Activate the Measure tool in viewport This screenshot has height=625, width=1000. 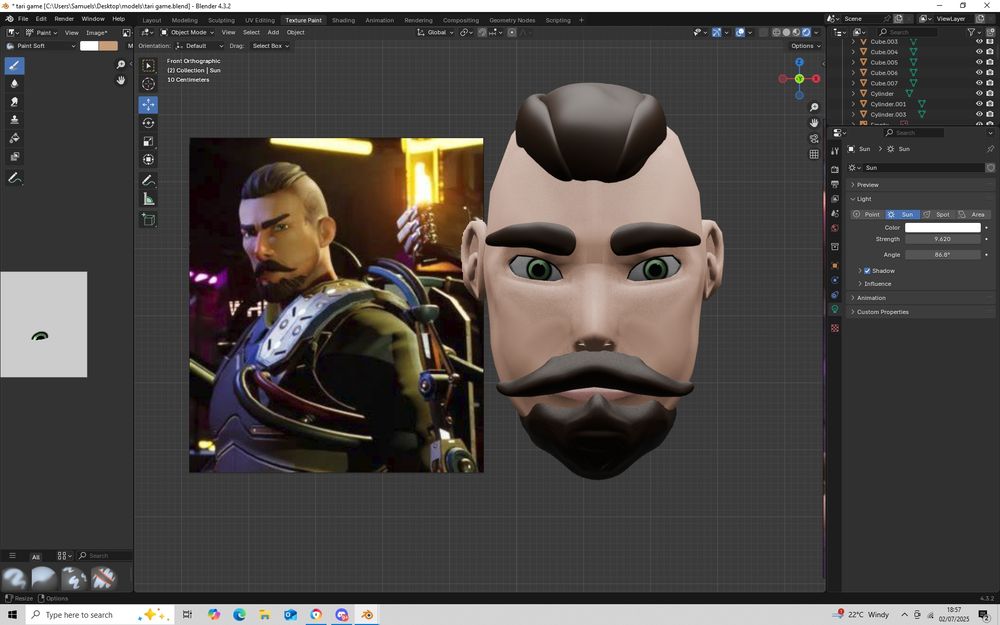click(x=148, y=199)
